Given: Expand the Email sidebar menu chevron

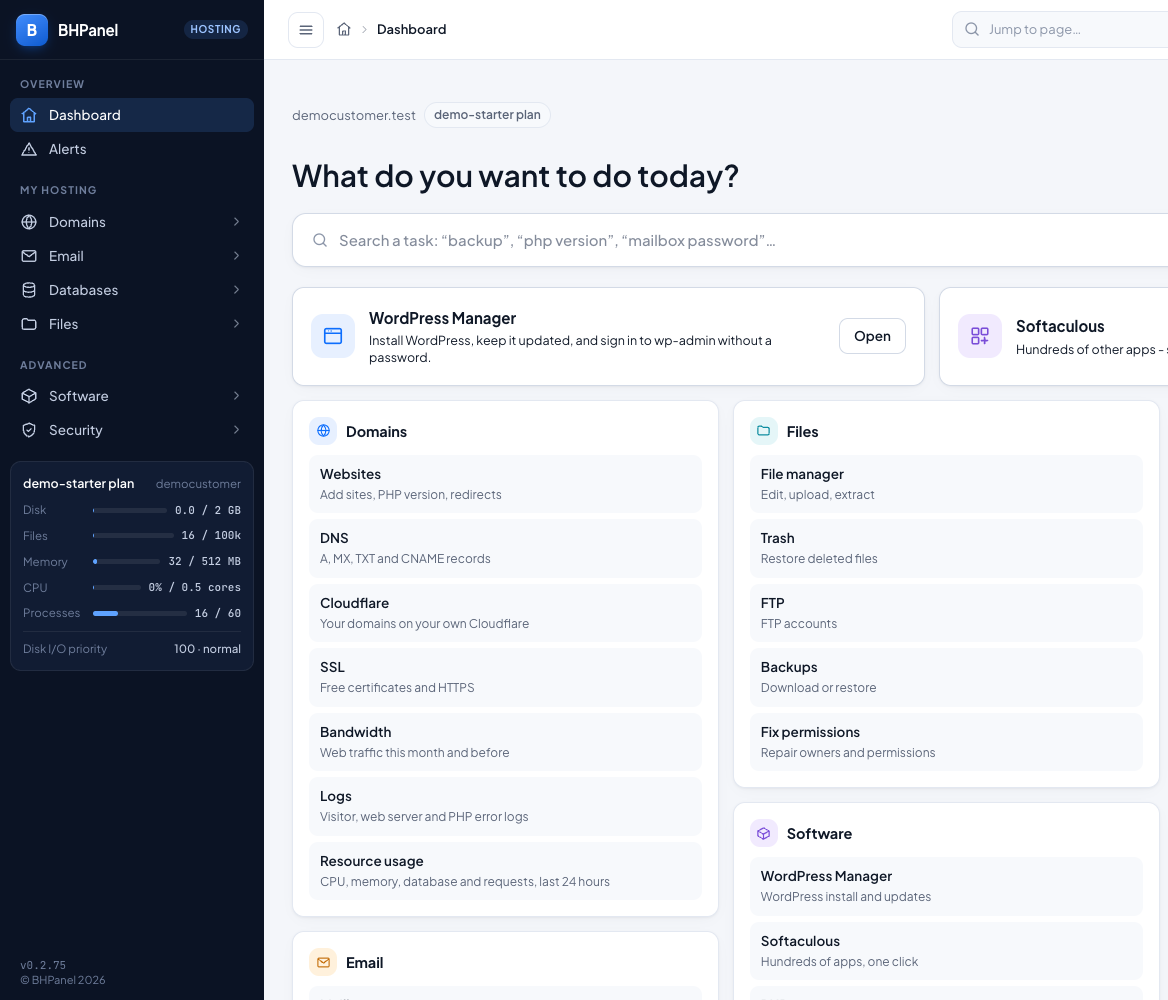Looking at the screenshot, I should click(x=236, y=256).
